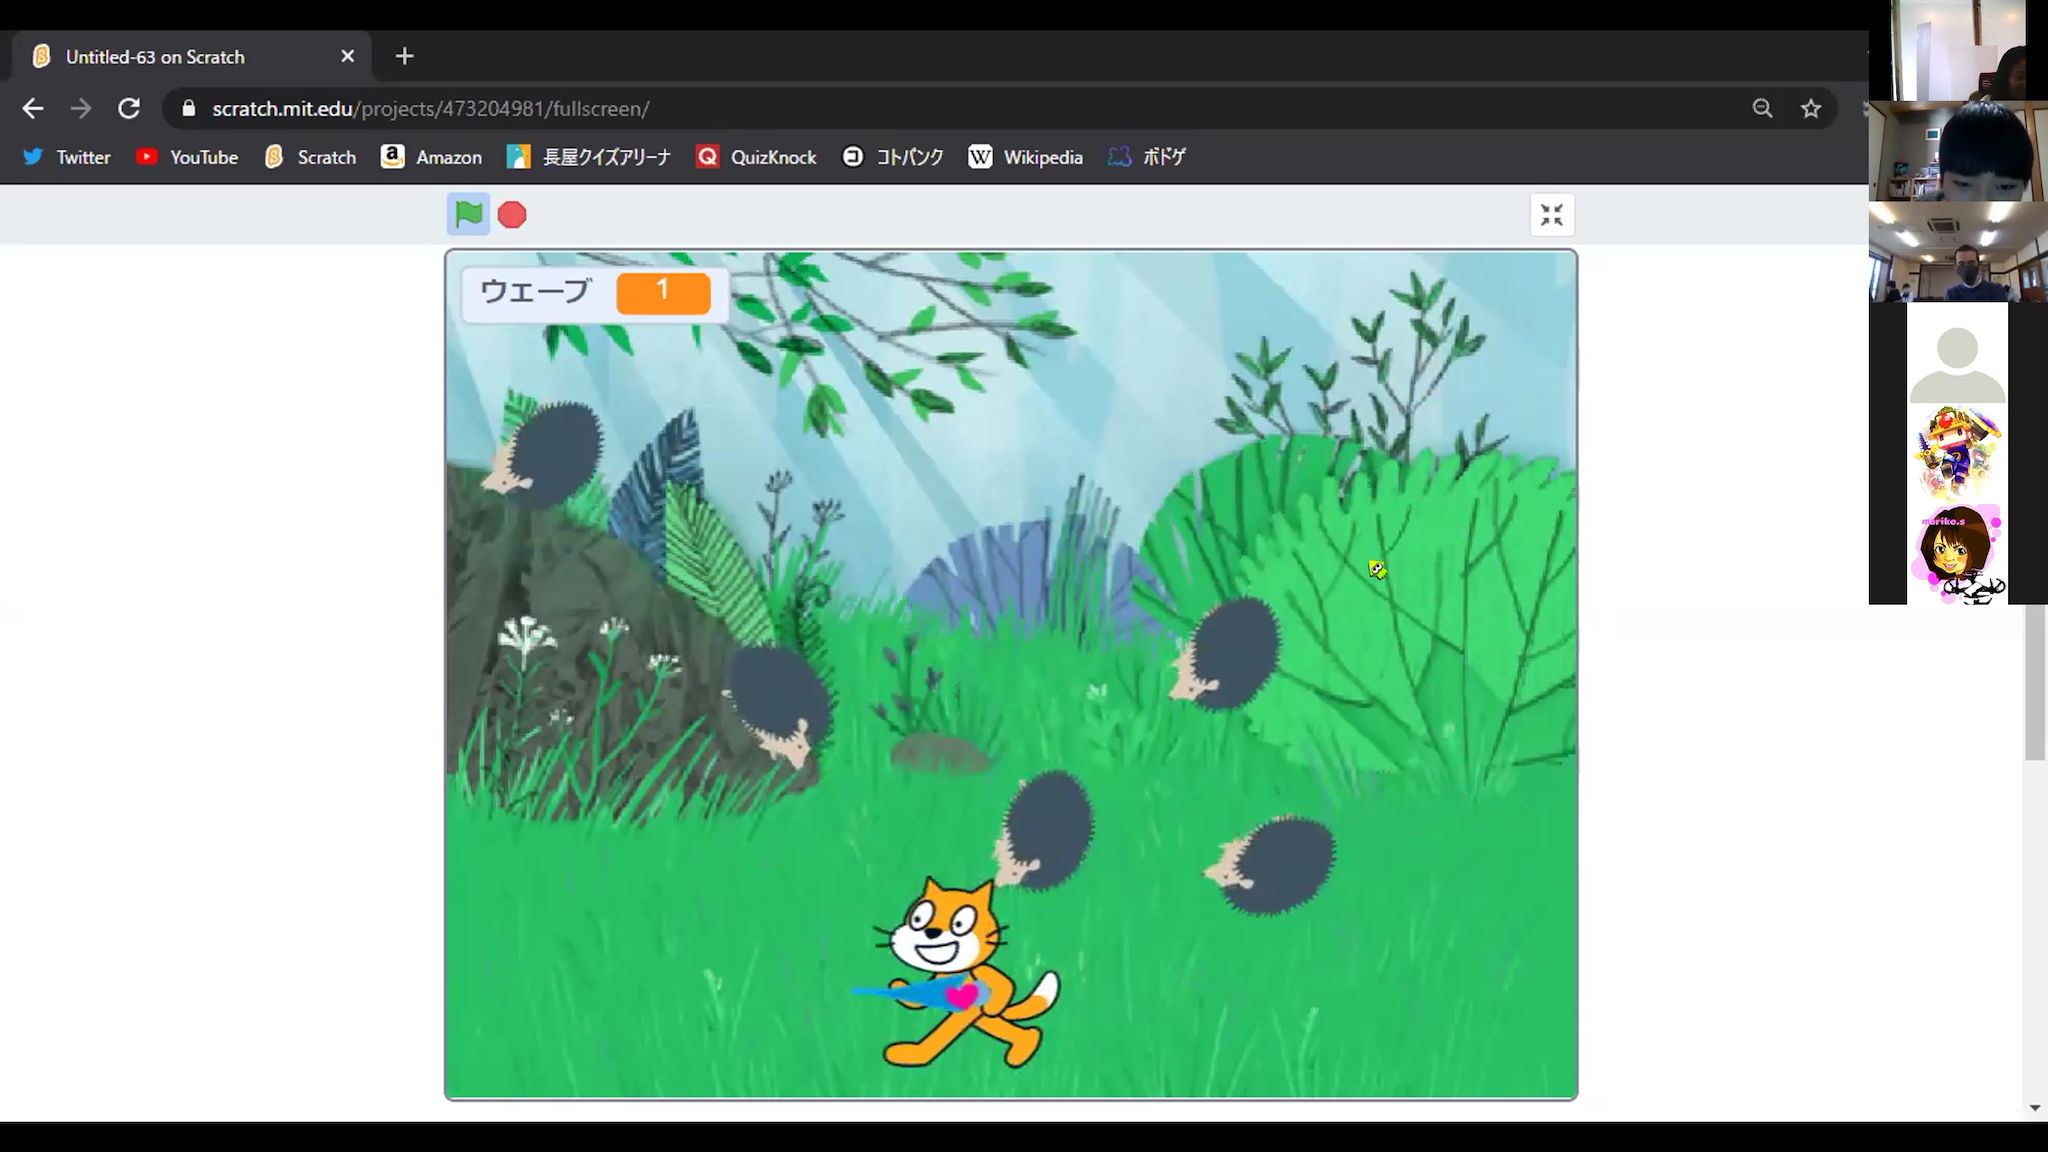Click the page vertical scrollbar
2048x1152 pixels.
pos(2035,682)
